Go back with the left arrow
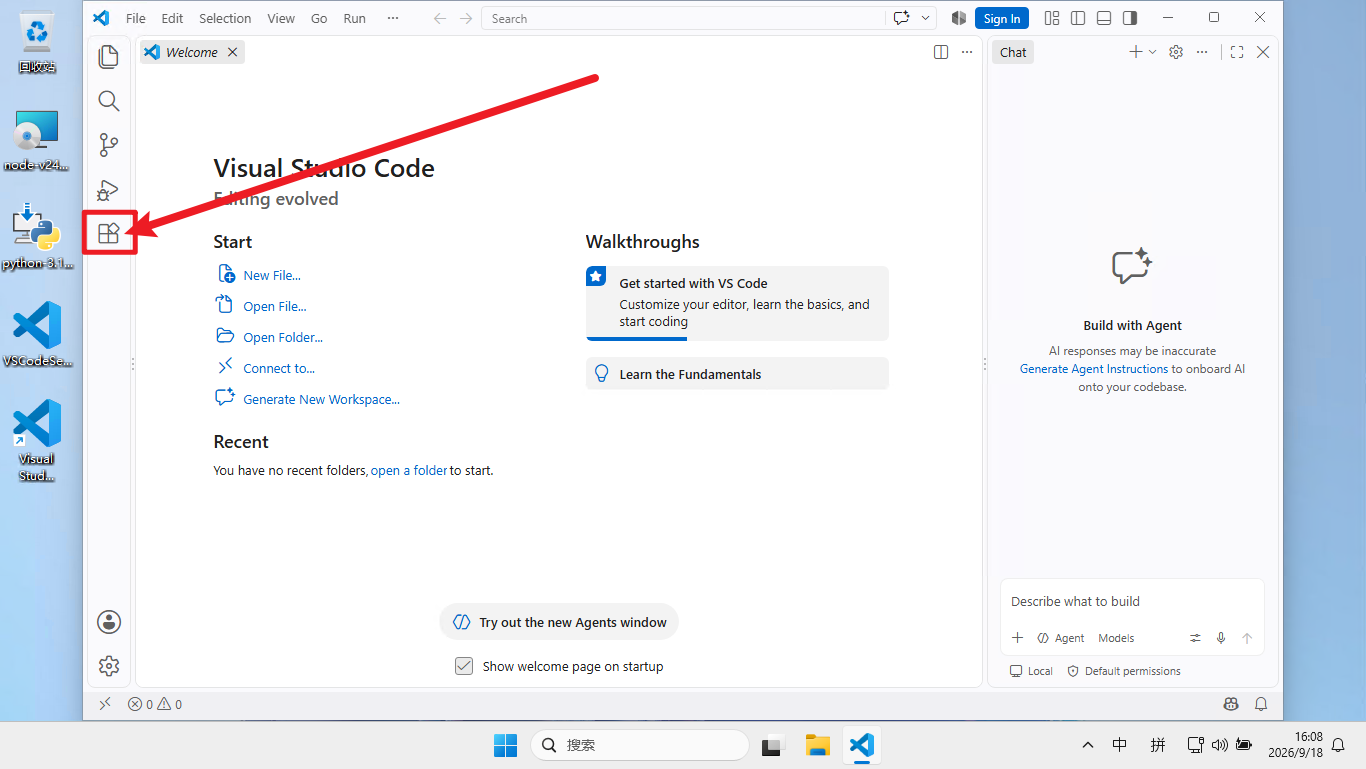Screen dimensions: 1366x769 pyautogui.click(x=440, y=18)
